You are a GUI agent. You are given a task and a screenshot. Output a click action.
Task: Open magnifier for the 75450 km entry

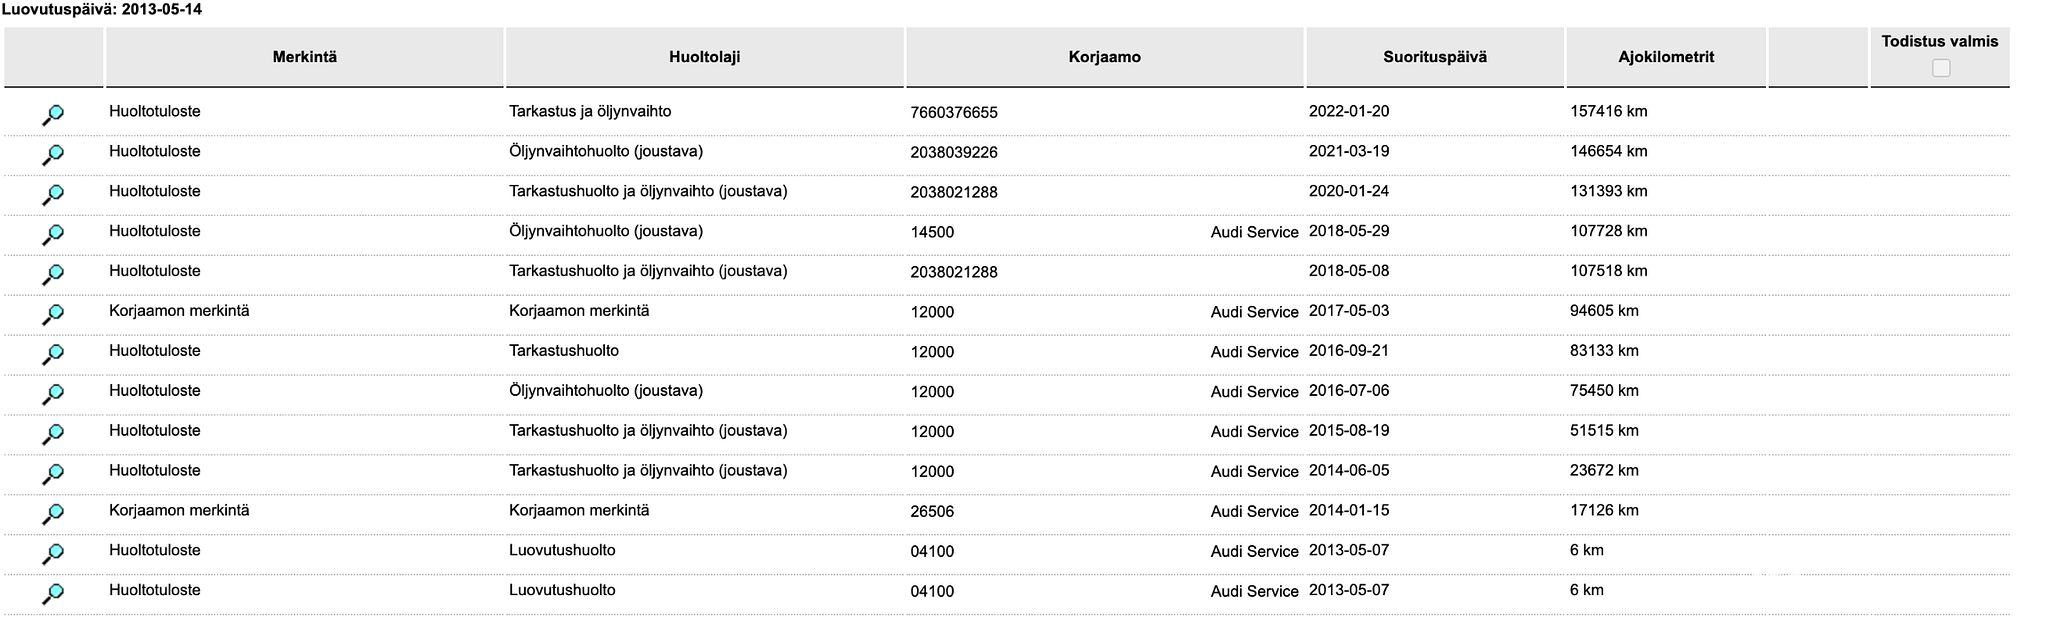53,395
